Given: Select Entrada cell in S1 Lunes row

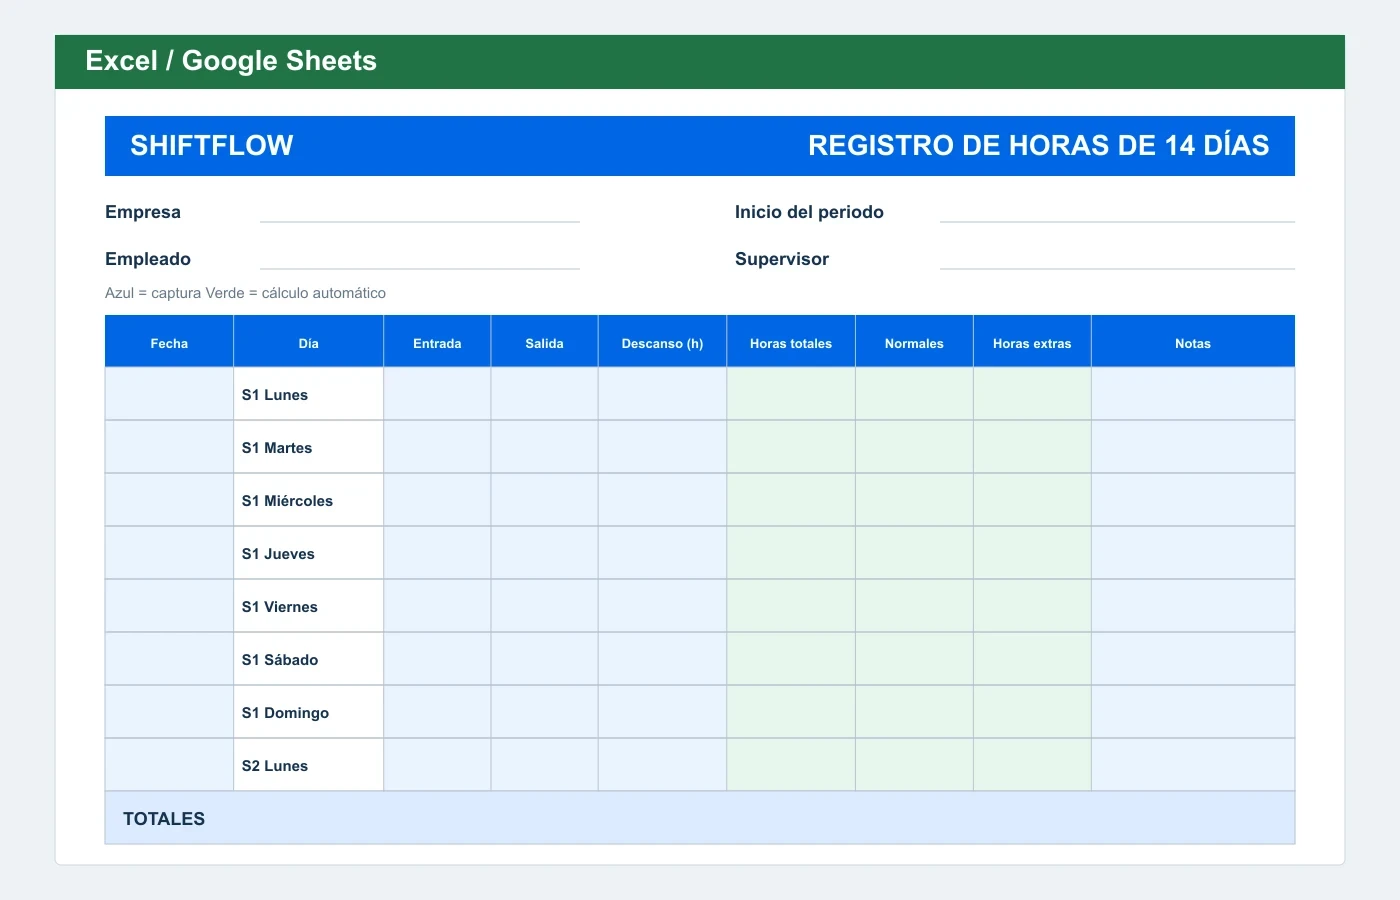Looking at the screenshot, I should pos(437,394).
